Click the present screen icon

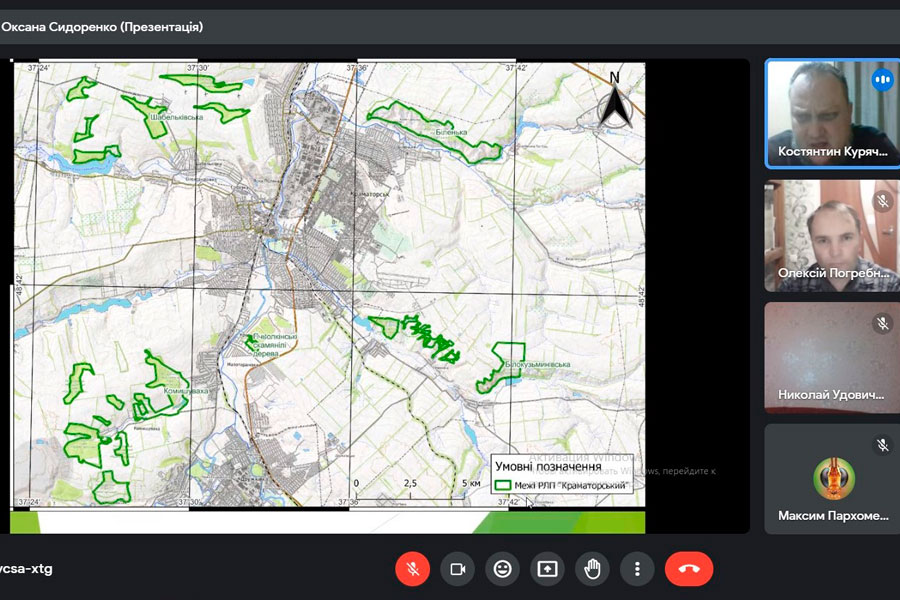click(547, 569)
